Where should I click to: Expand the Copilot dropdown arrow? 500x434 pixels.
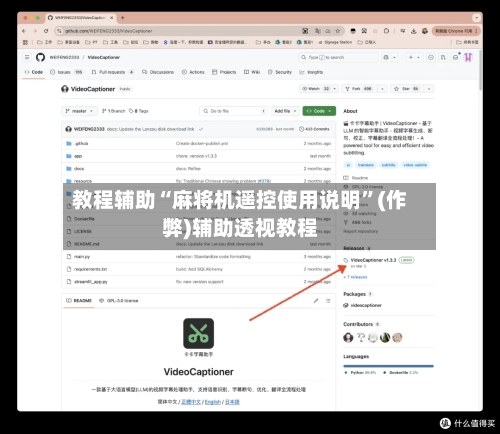(x=394, y=57)
